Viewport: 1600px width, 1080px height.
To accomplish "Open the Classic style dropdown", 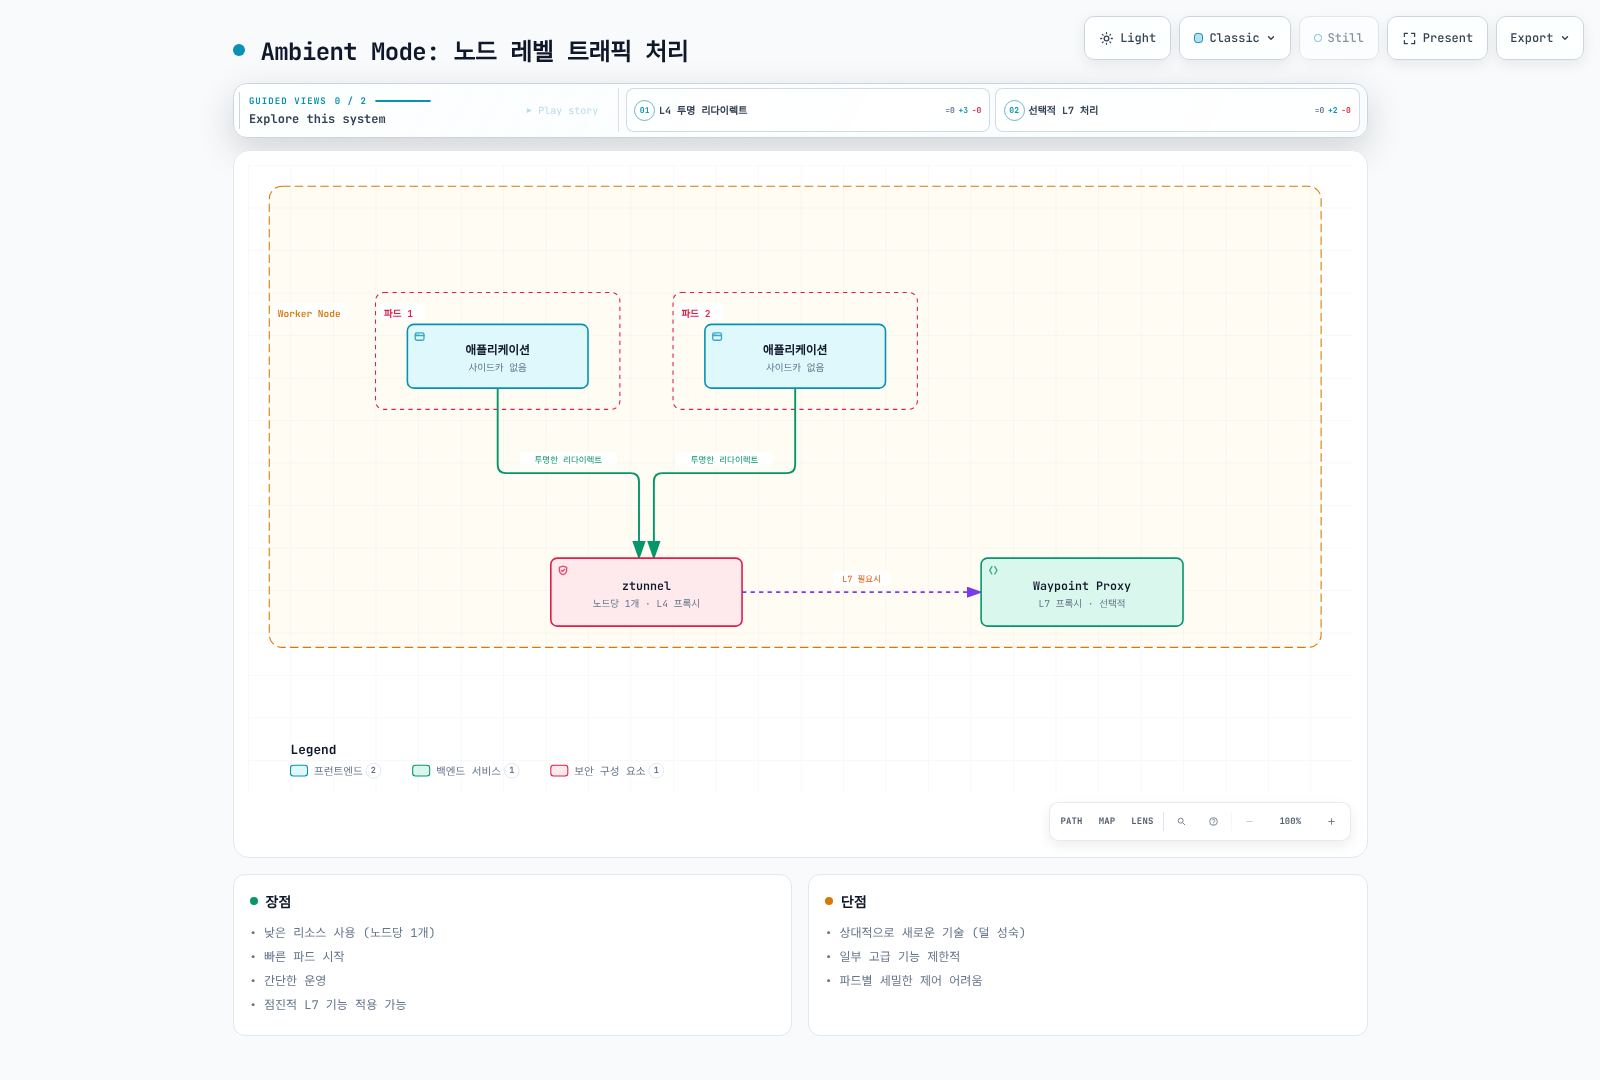I will (x=1234, y=38).
